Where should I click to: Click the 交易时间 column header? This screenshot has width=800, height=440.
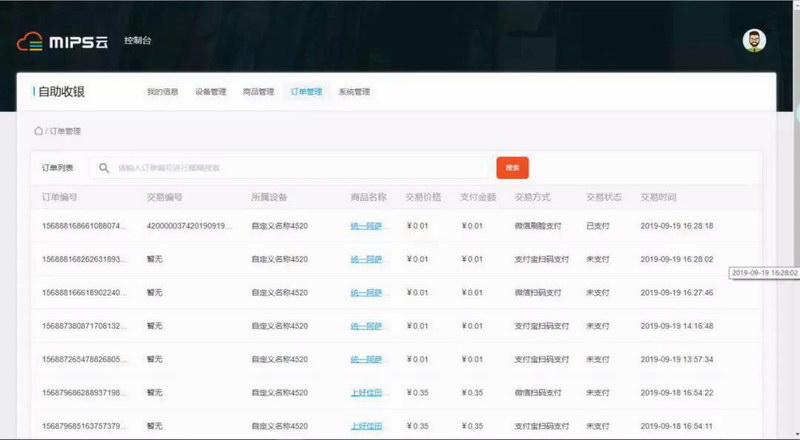tap(658, 197)
